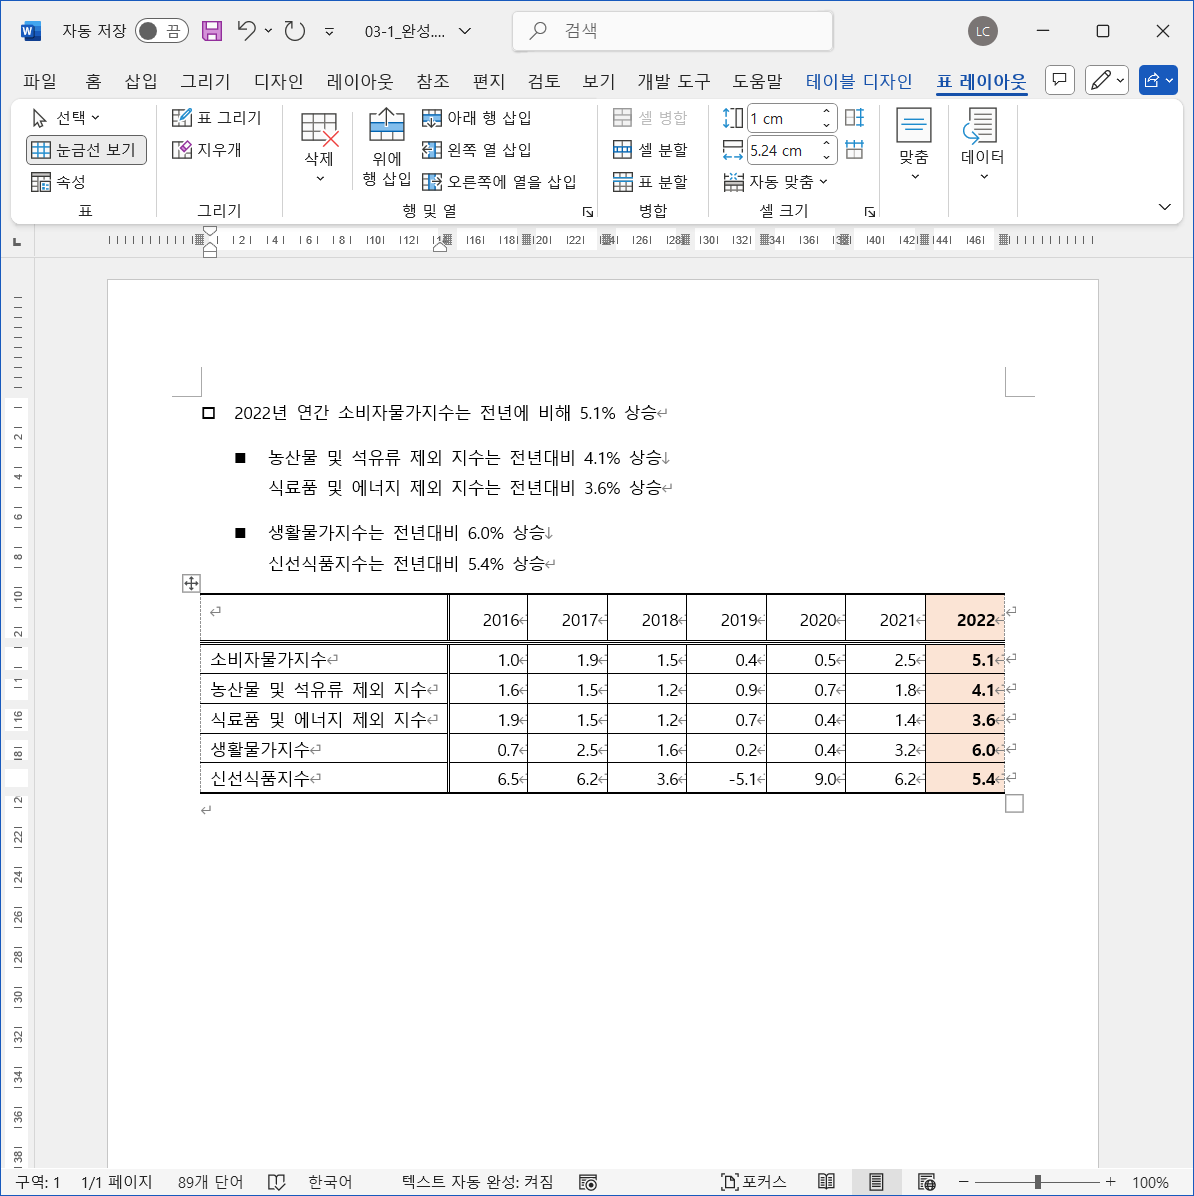This screenshot has width=1194, height=1196.
Task: Click the 신선식품지수 row label
Action: click(259, 779)
